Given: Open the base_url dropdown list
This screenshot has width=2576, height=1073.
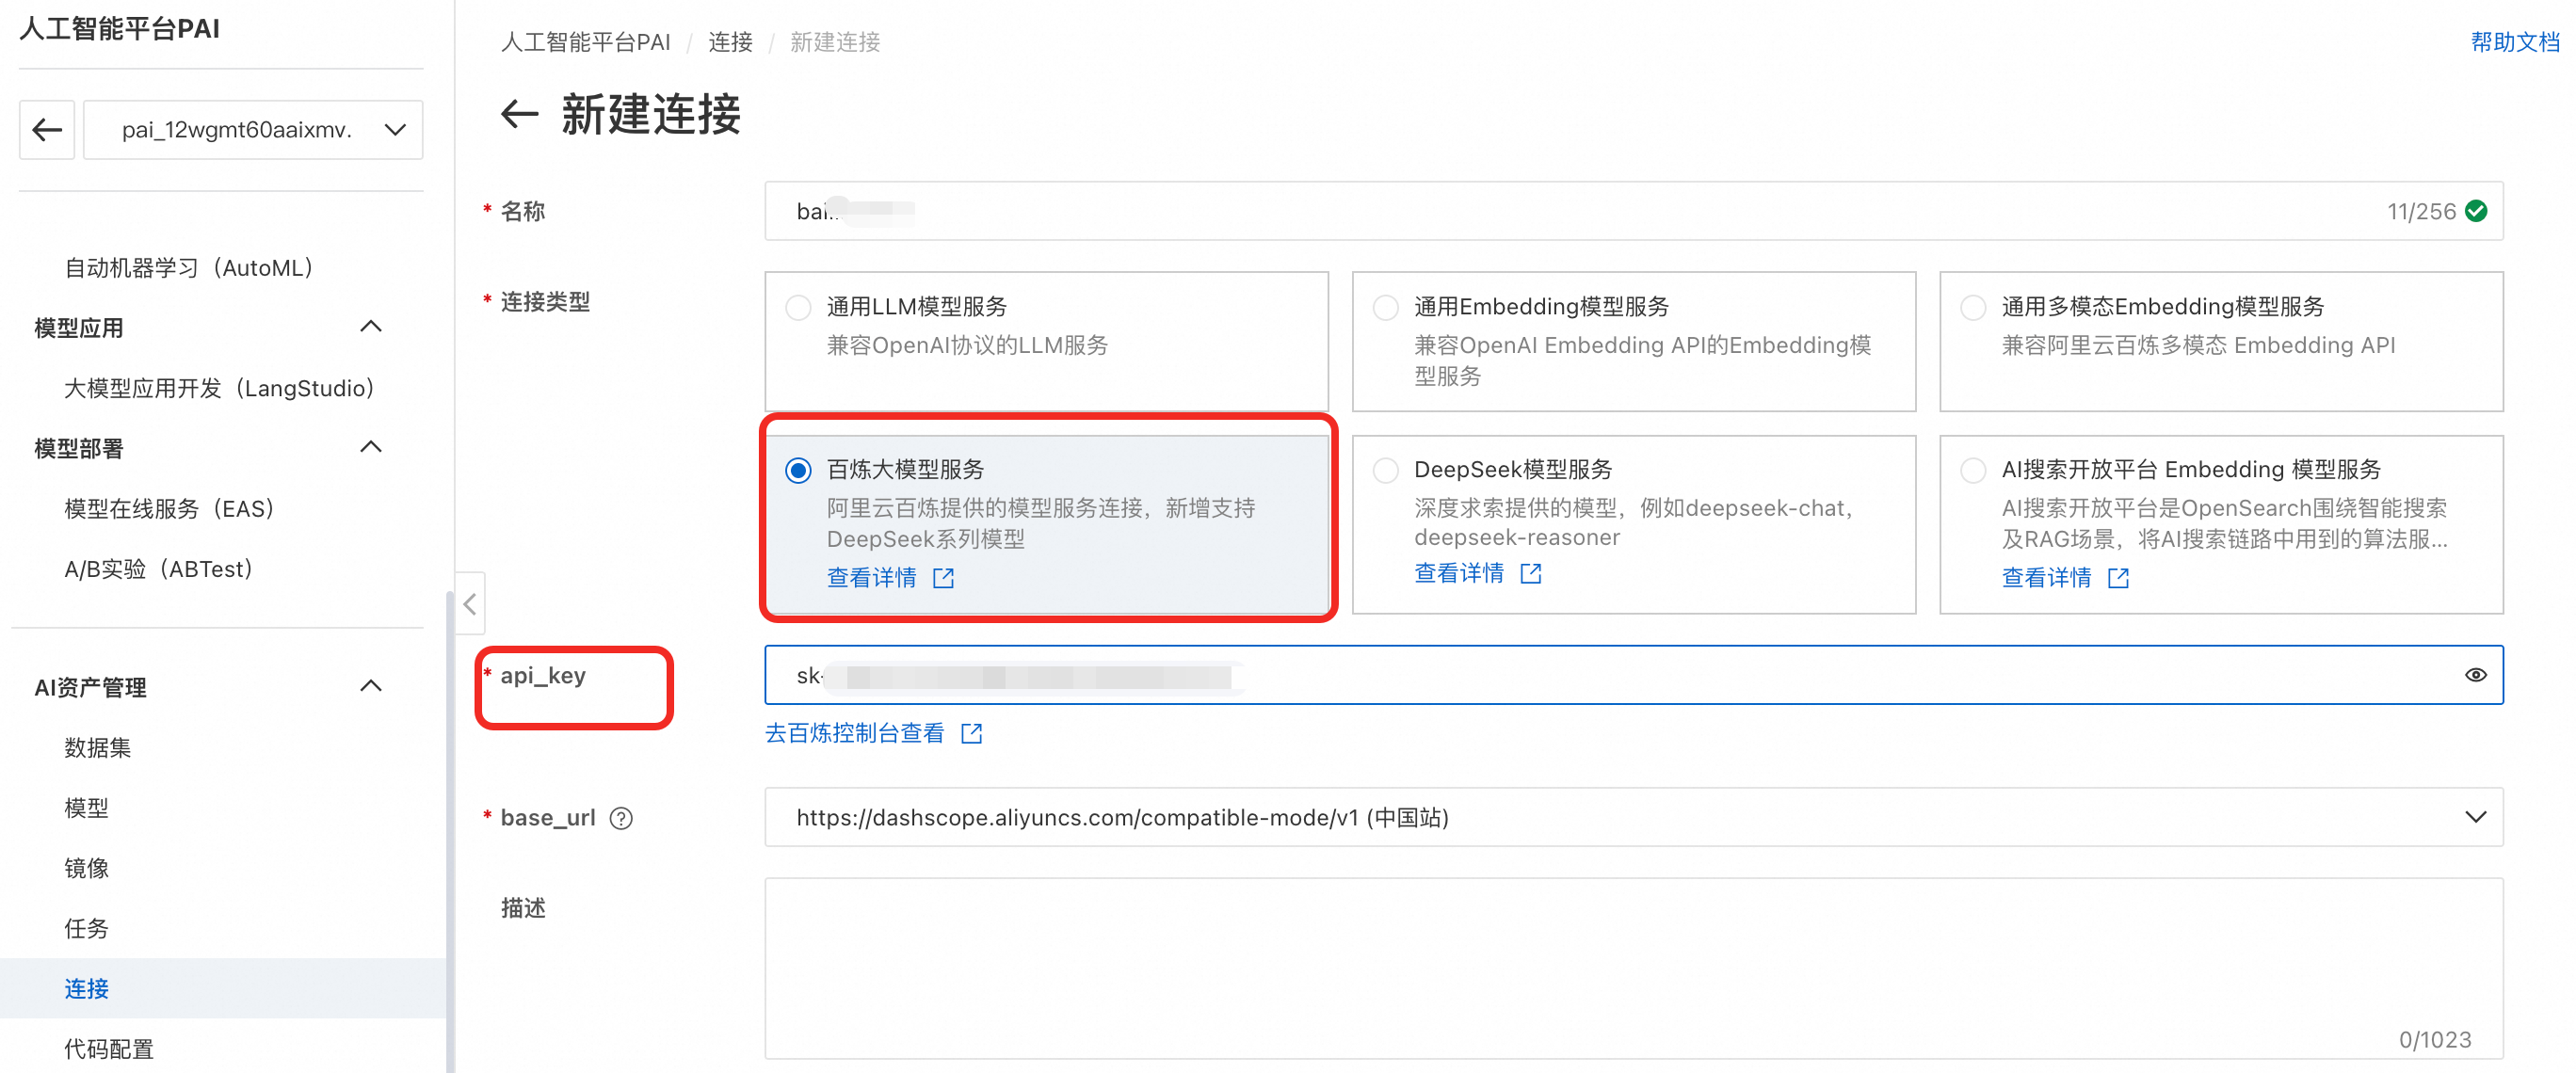Looking at the screenshot, I should 1633,817.
